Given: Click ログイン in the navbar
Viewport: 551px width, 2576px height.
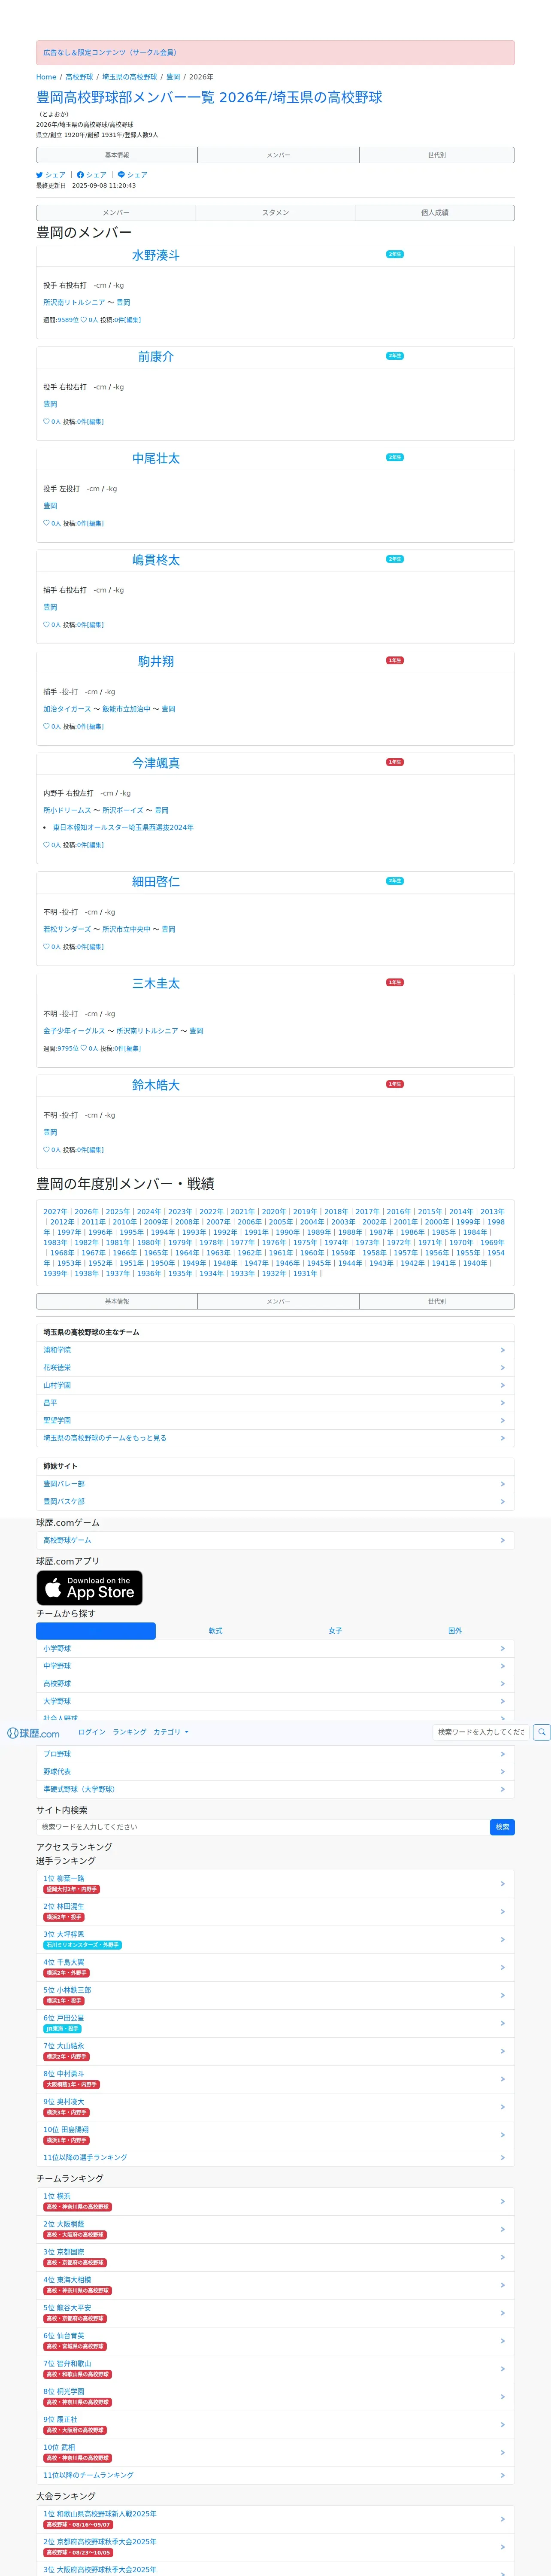Looking at the screenshot, I should (x=92, y=1732).
